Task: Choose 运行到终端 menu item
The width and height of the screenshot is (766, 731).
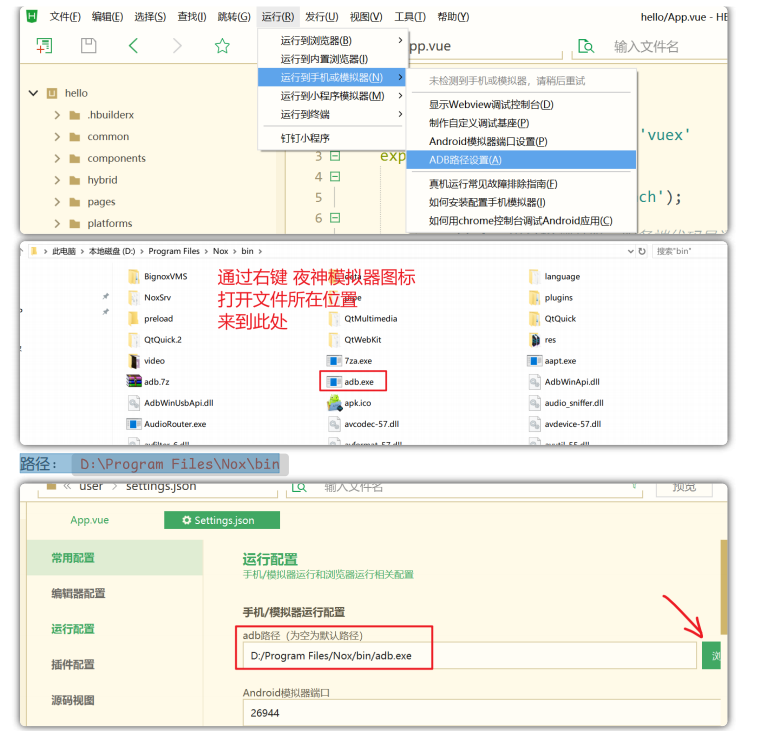Action: 332,114
